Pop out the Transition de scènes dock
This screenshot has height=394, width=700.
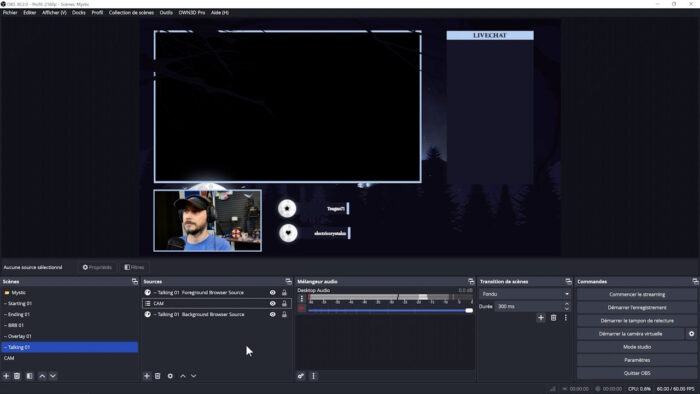tap(568, 282)
